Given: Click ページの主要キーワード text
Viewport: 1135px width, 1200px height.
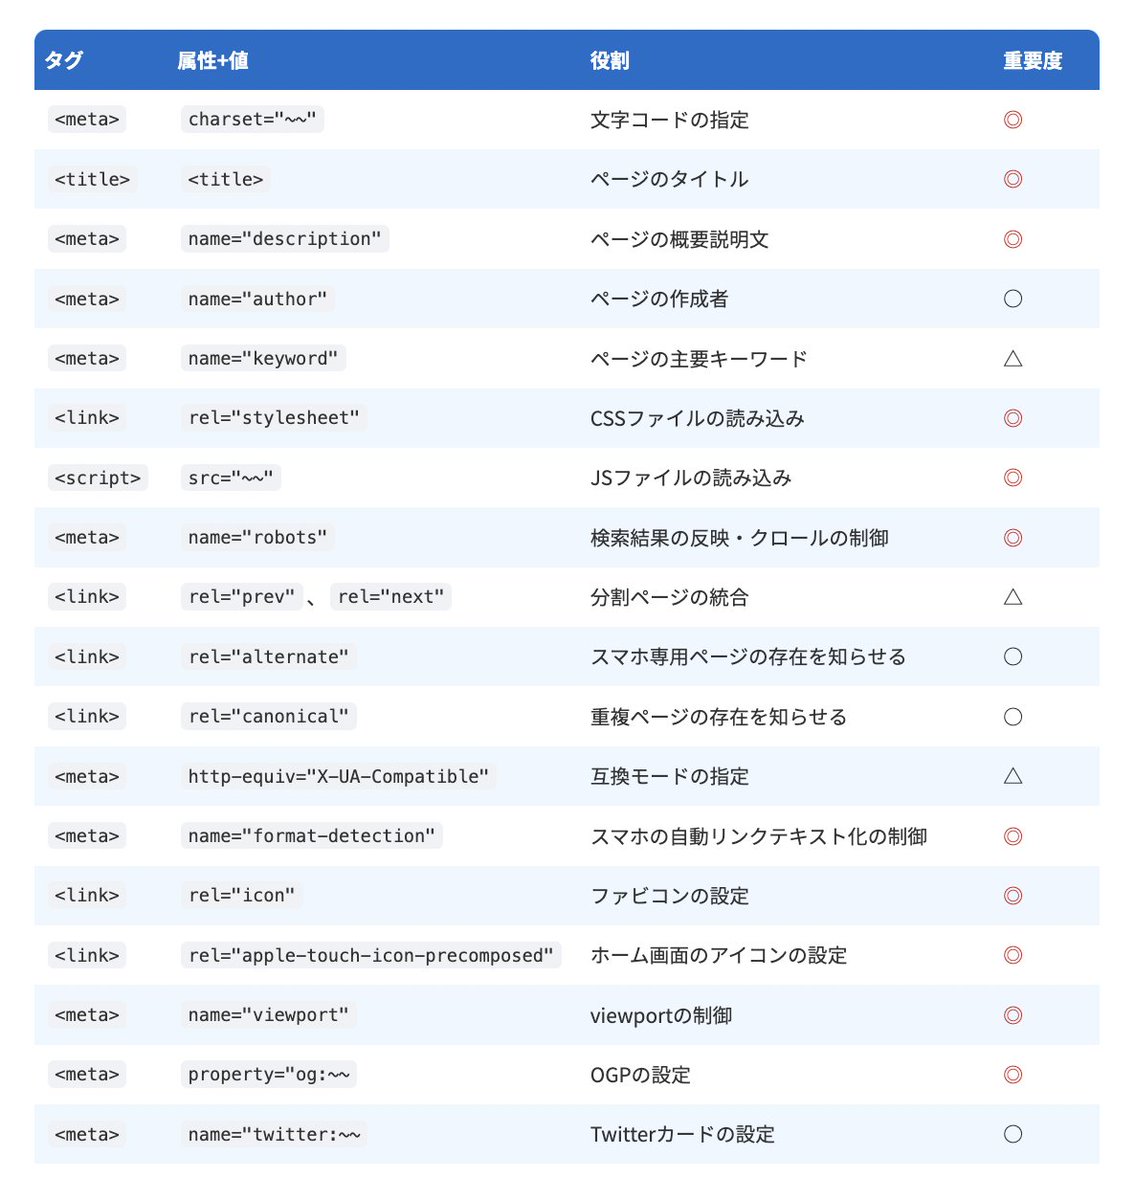Looking at the screenshot, I should click(x=698, y=358).
